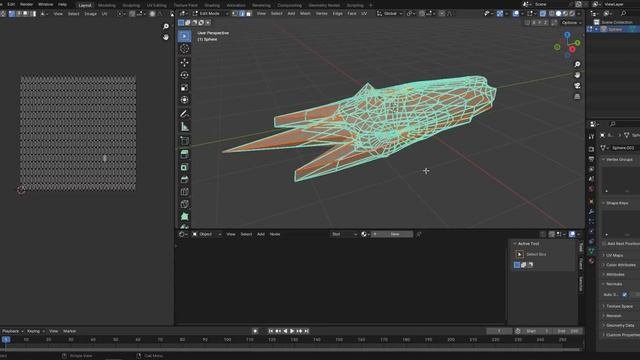Select the Cursor tool
Screen dimensions: 640x360
pos(184,49)
